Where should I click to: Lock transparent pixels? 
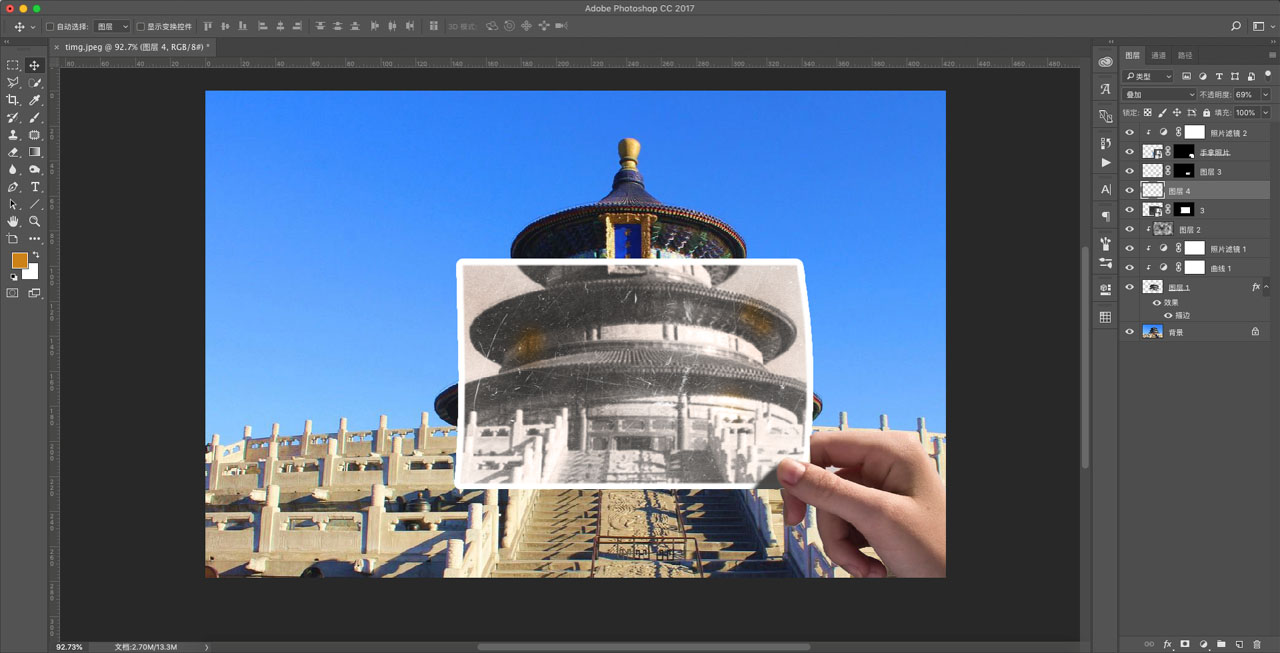(1148, 113)
